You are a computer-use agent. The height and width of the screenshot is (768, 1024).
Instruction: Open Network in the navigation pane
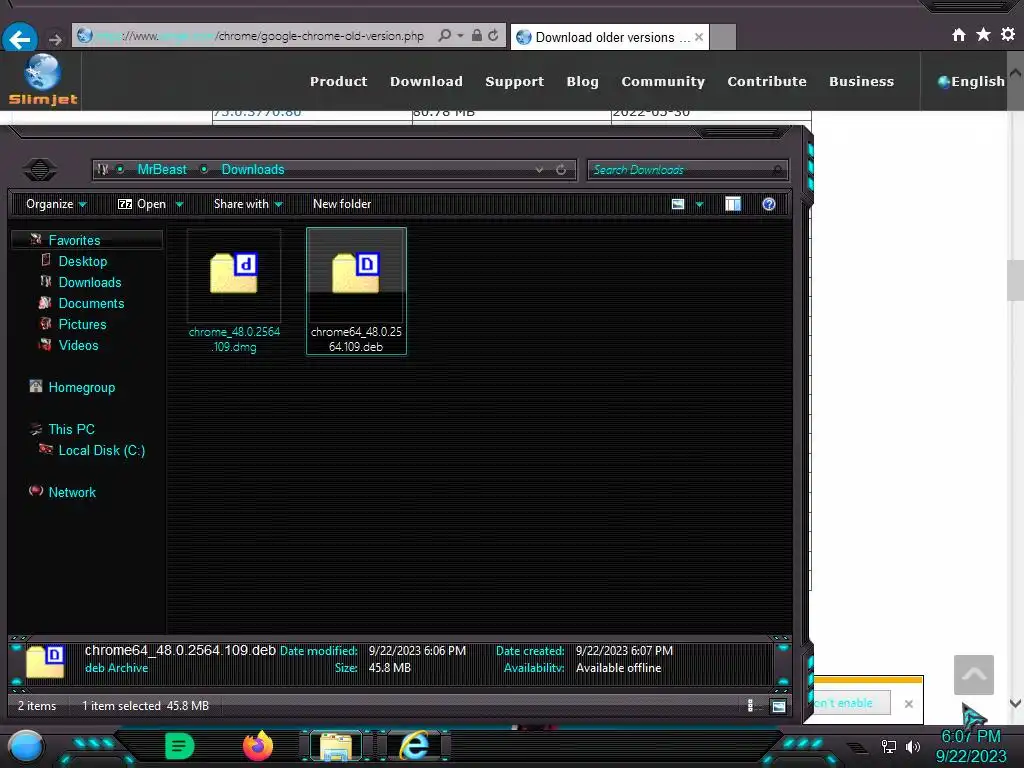[72, 492]
